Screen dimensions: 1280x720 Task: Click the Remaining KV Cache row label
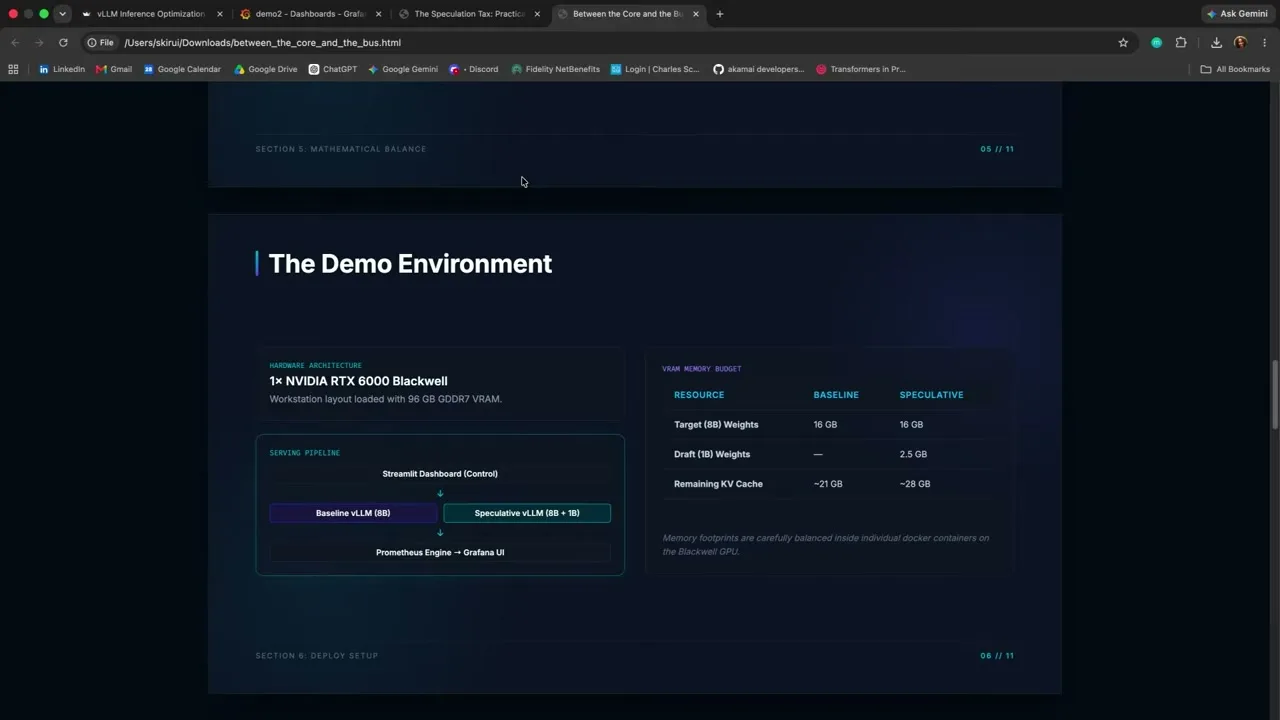pos(718,484)
